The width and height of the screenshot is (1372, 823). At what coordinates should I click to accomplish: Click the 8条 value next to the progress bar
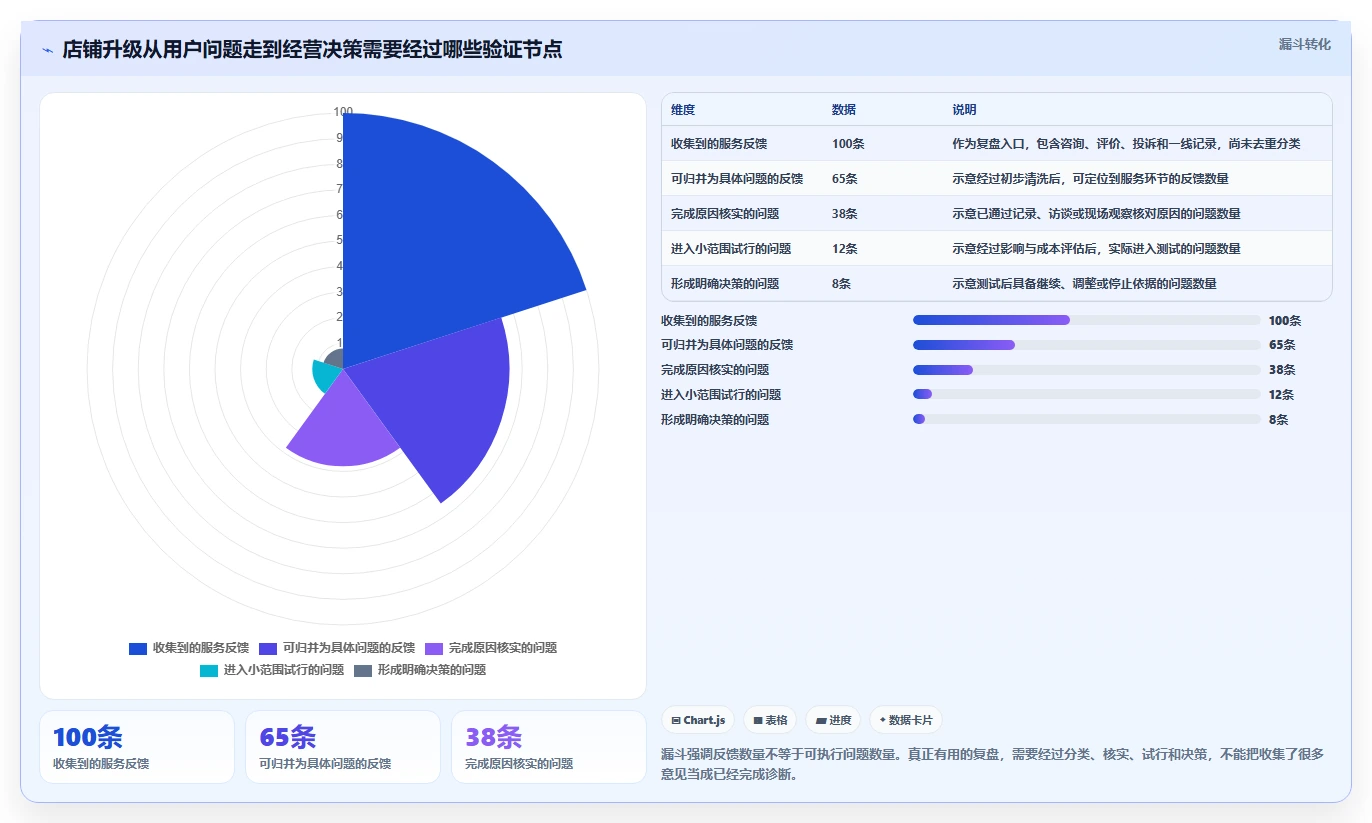(x=1278, y=420)
